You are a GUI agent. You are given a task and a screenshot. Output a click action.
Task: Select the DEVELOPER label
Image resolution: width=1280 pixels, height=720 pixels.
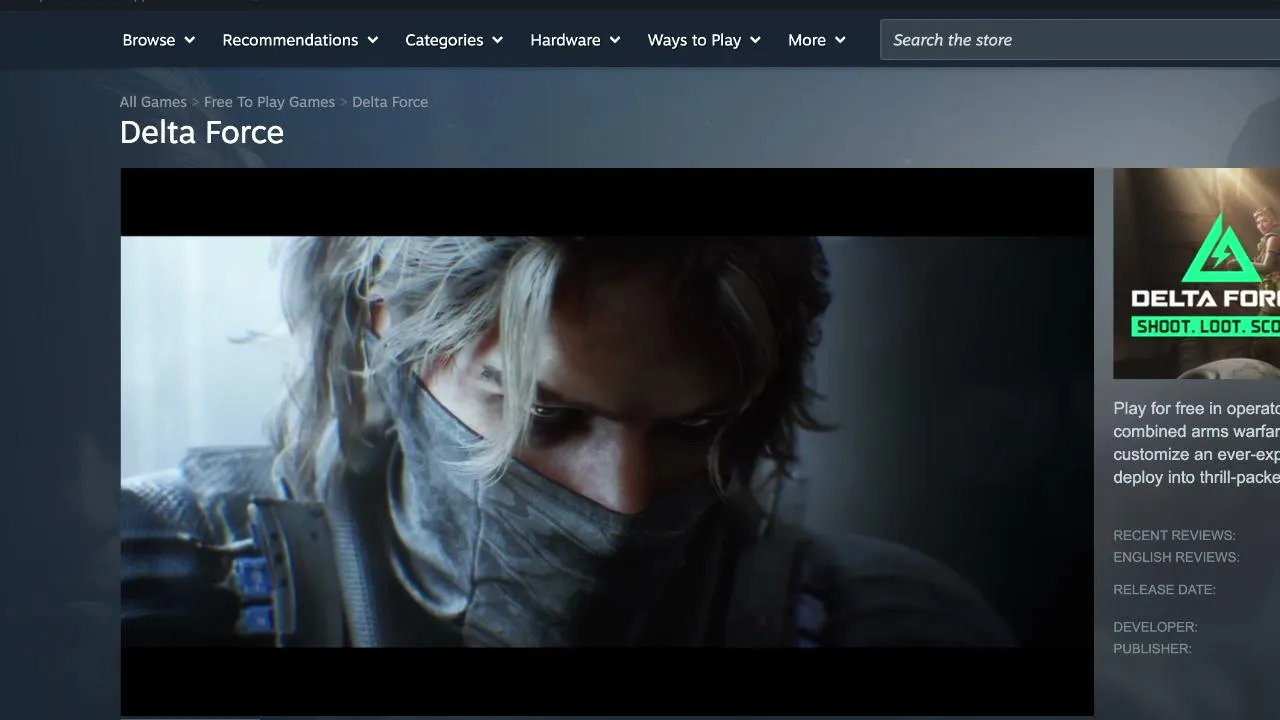click(1155, 627)
